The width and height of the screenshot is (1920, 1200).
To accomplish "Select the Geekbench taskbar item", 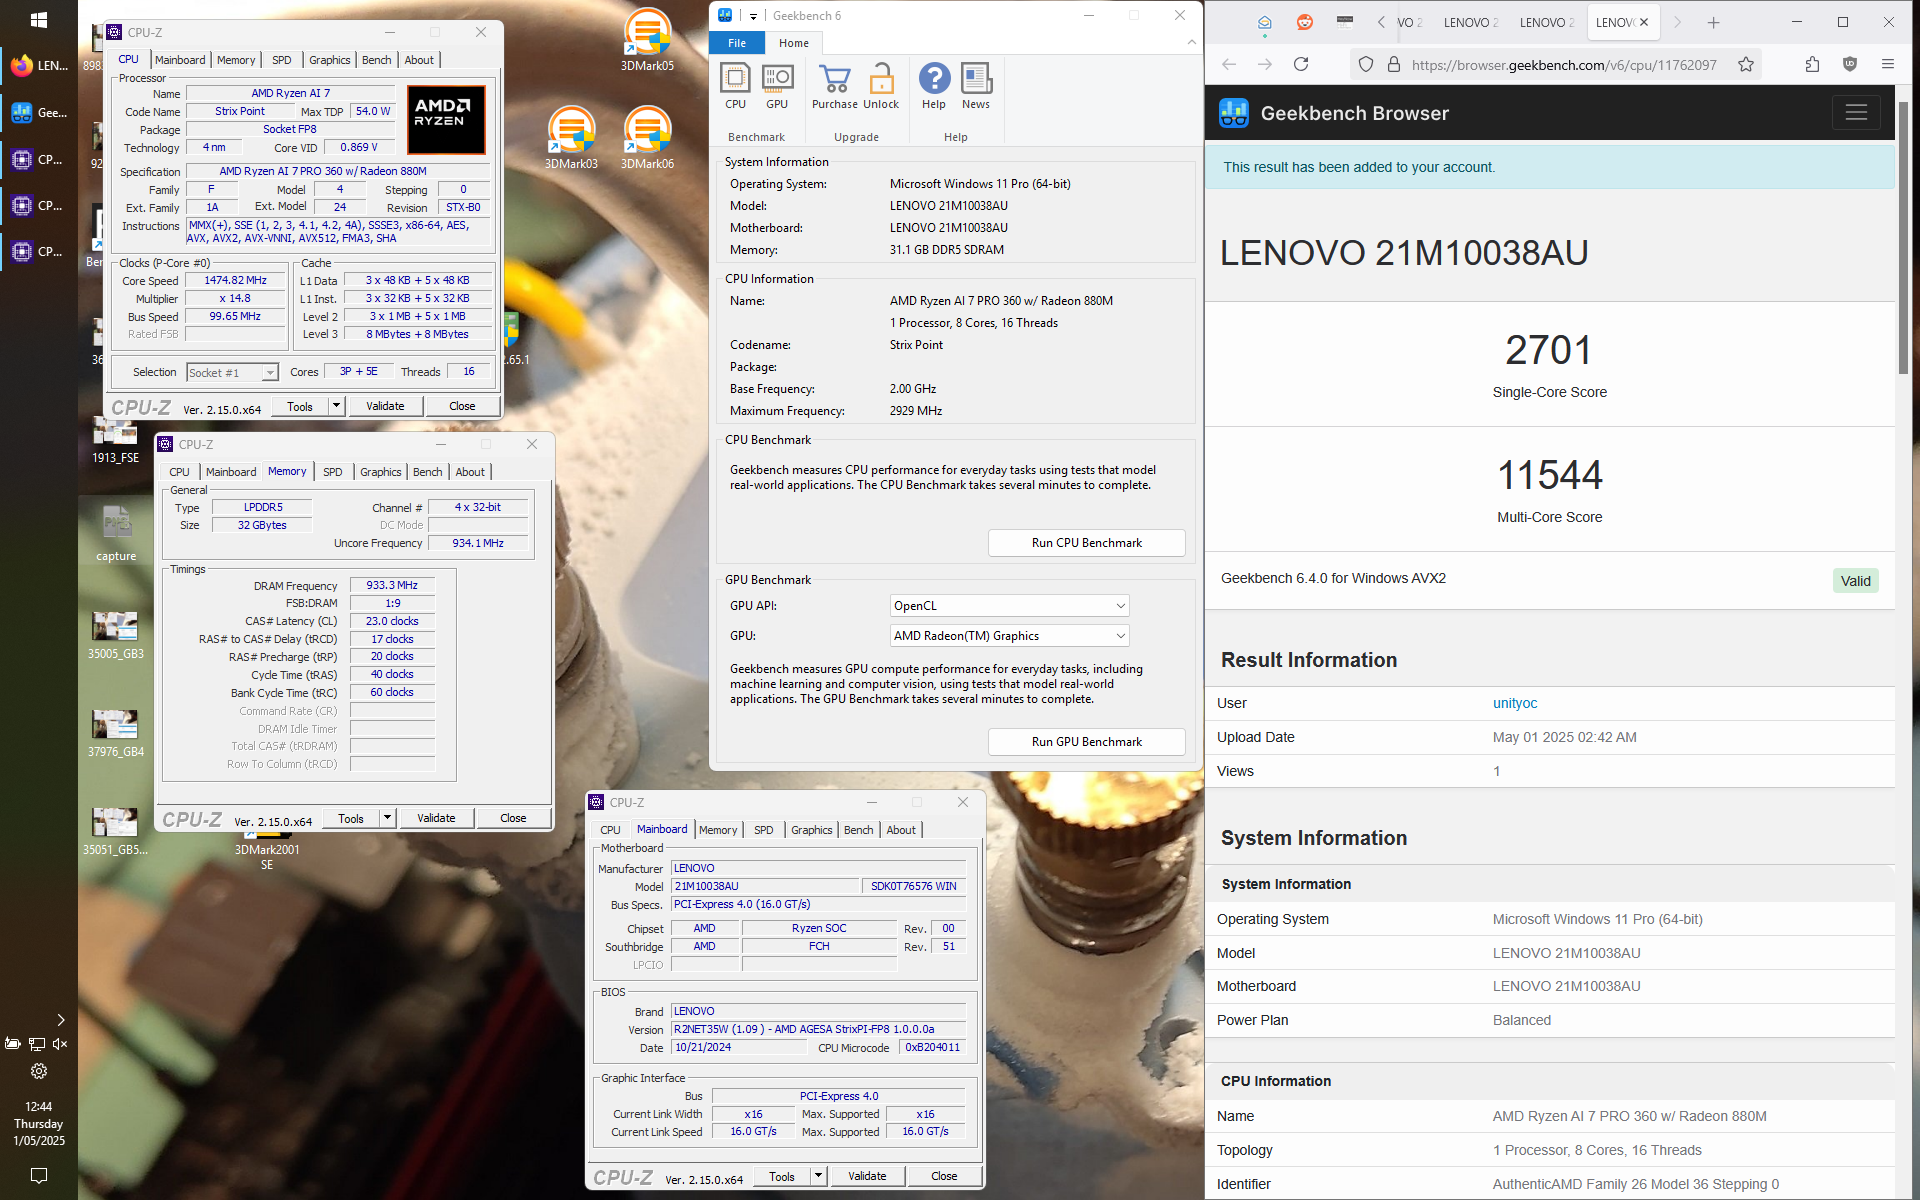I will tap(39, 113).
